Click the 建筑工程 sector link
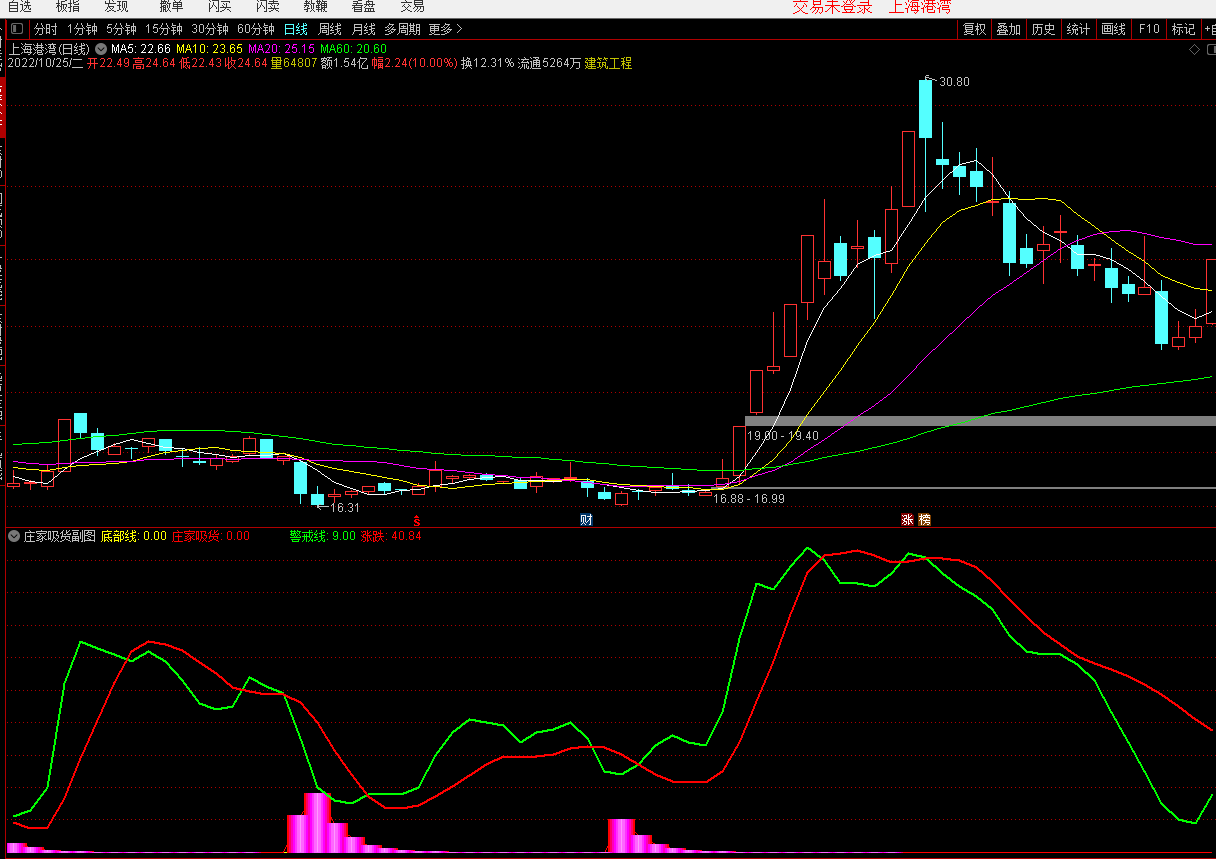 (x=608, y=63)
